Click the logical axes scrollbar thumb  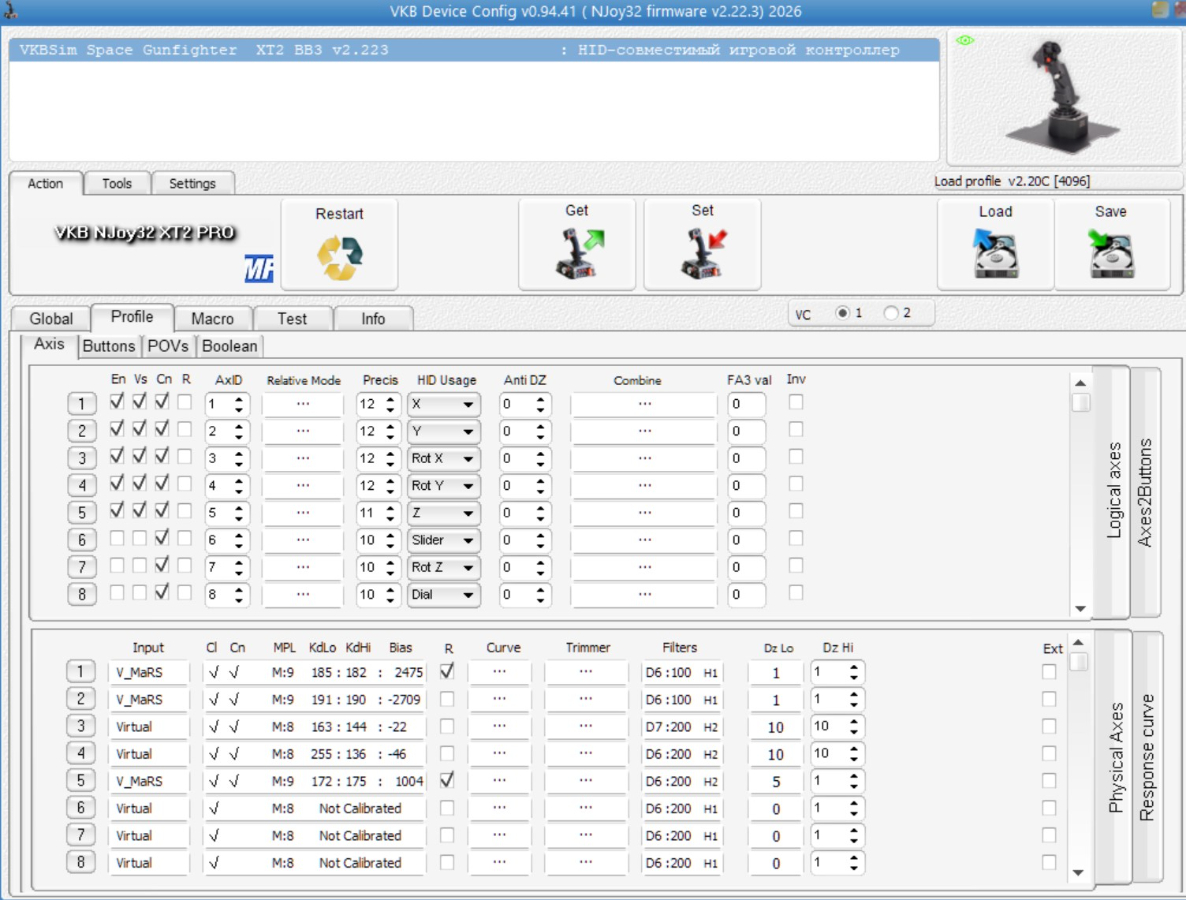tap(1080, 402)
